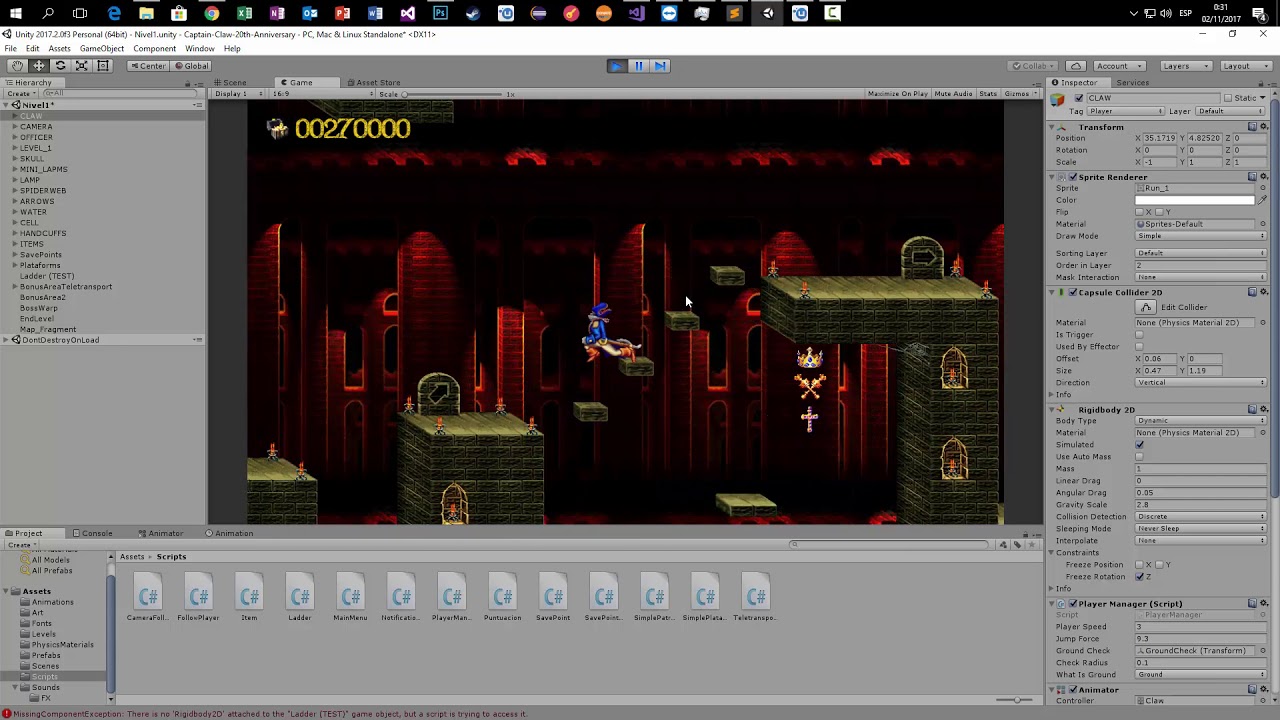
Task: Select the Rect transform tool in the toolbar
Action: point(102,66)
